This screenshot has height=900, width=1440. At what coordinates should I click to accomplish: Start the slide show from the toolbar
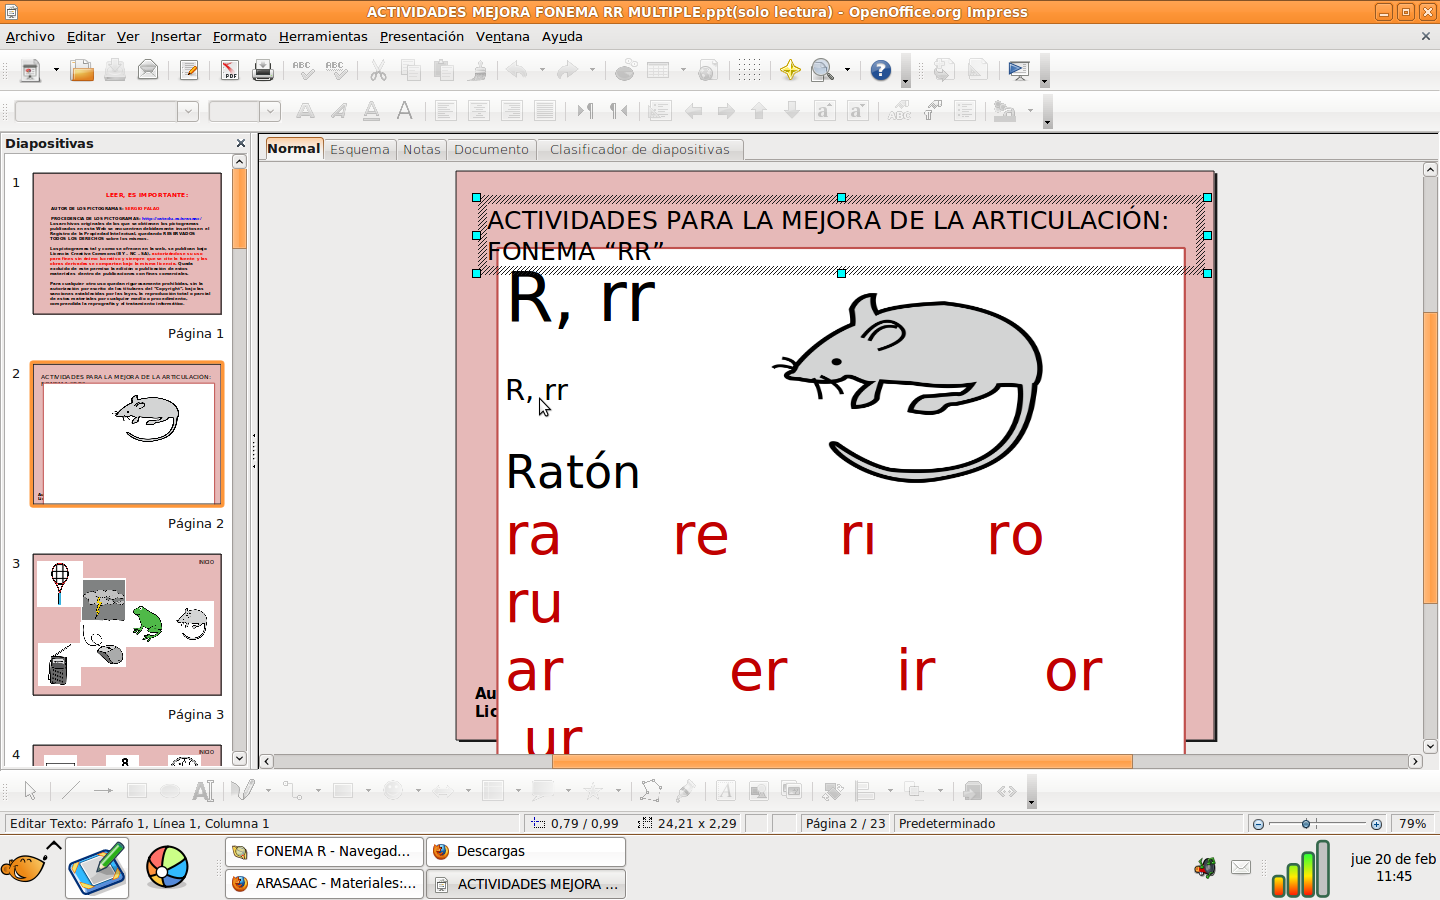1017,71
